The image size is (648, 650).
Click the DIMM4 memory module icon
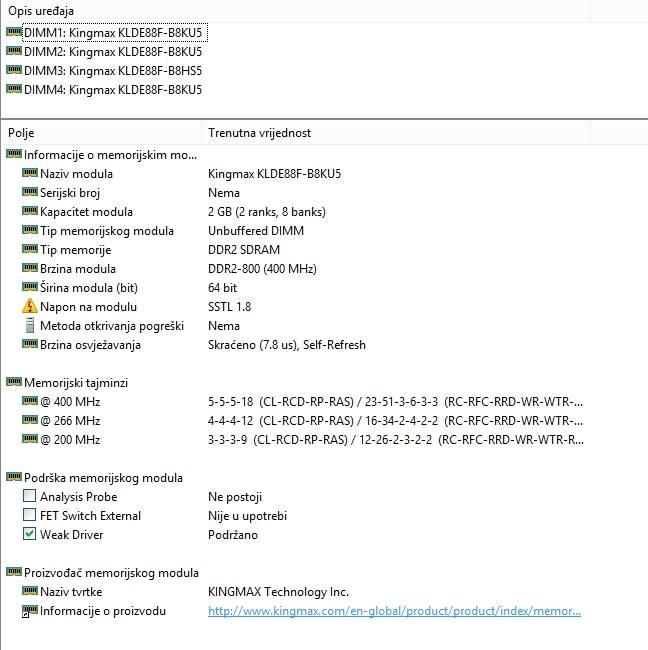[x=14, y=89]
